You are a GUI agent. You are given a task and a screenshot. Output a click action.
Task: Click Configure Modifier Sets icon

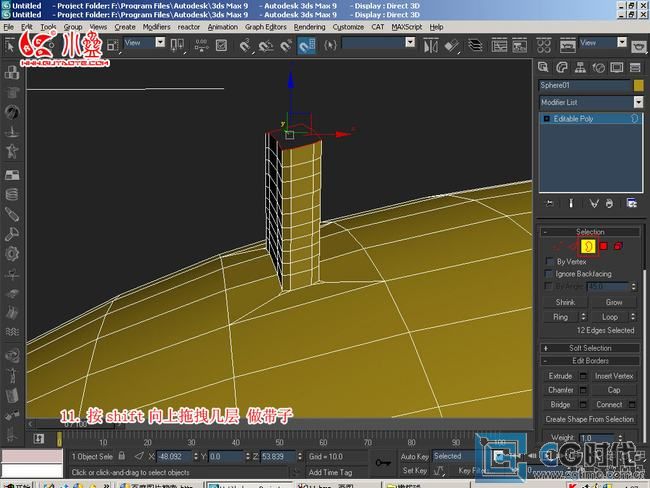(x=632, y=203)
